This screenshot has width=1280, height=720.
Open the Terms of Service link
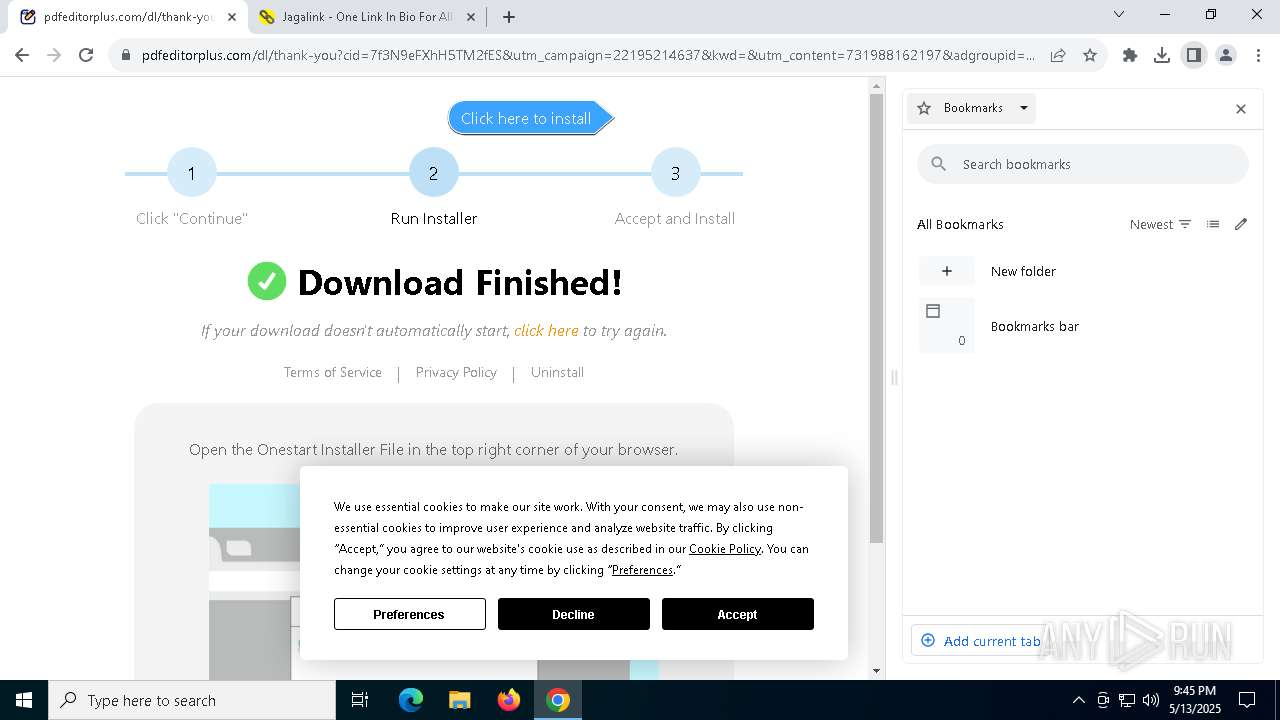coord(333,372)
